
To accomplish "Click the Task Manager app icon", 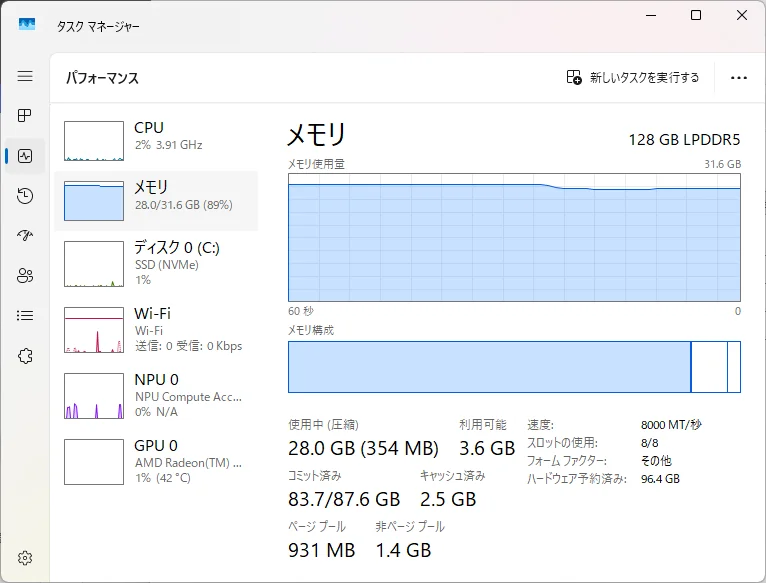I will (27, 24).
